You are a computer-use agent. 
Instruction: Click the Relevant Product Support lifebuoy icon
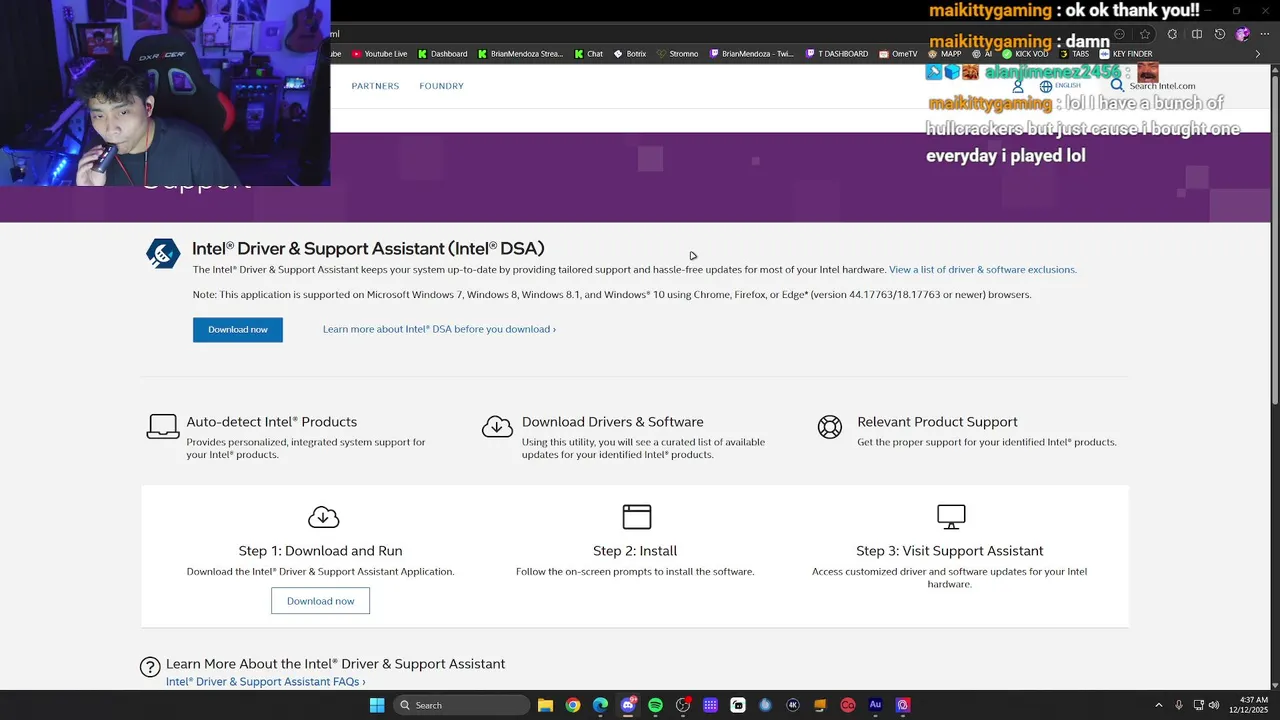pyautogui.click(x=830, y=427)
